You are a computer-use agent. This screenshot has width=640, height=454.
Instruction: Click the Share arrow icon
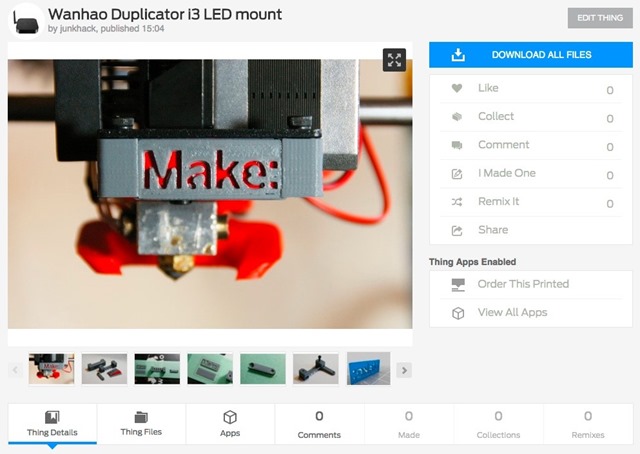(x=457, y=231)
